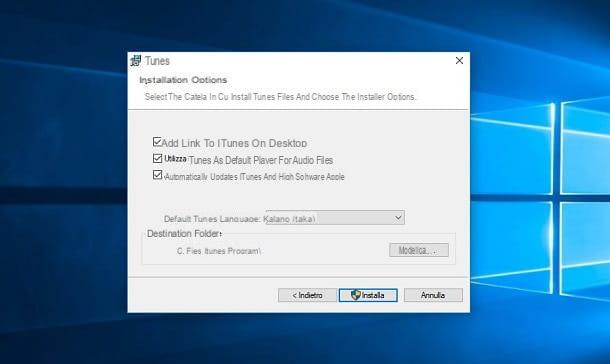Click the Destination Folder group label

(x=184, y=234)
